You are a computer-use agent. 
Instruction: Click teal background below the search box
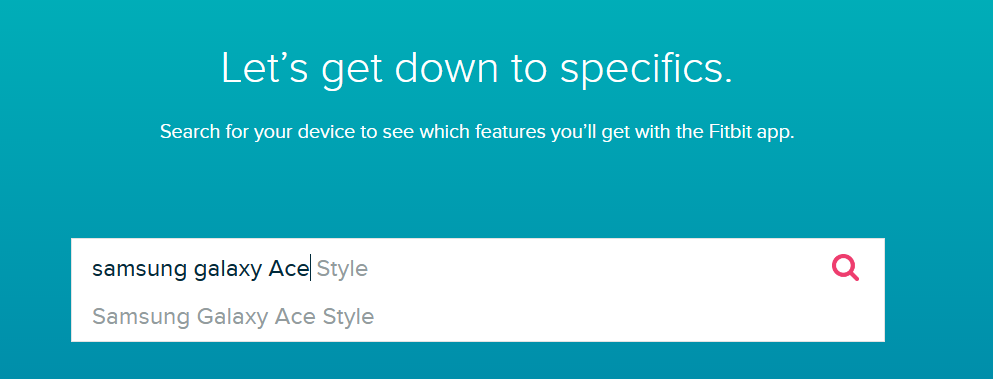pos(478,360)
